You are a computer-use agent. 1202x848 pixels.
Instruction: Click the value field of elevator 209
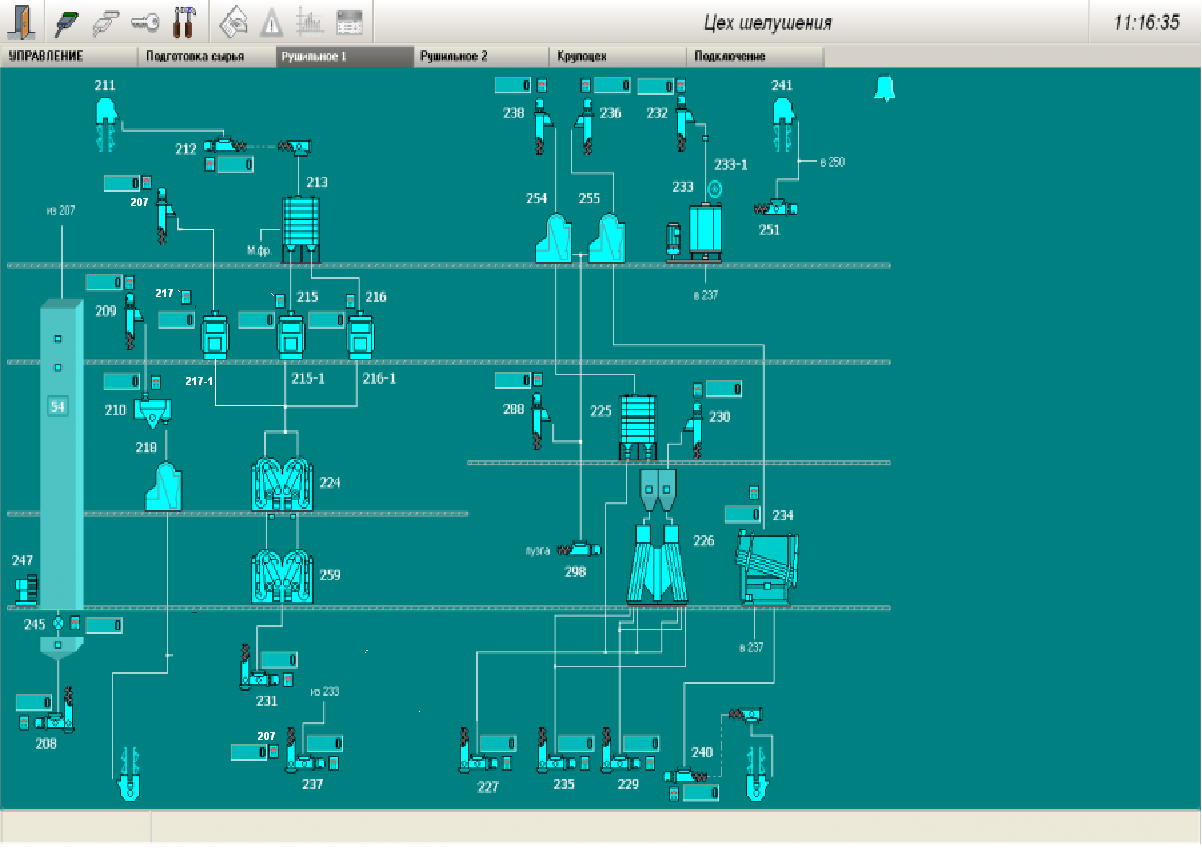pos(104,283)
